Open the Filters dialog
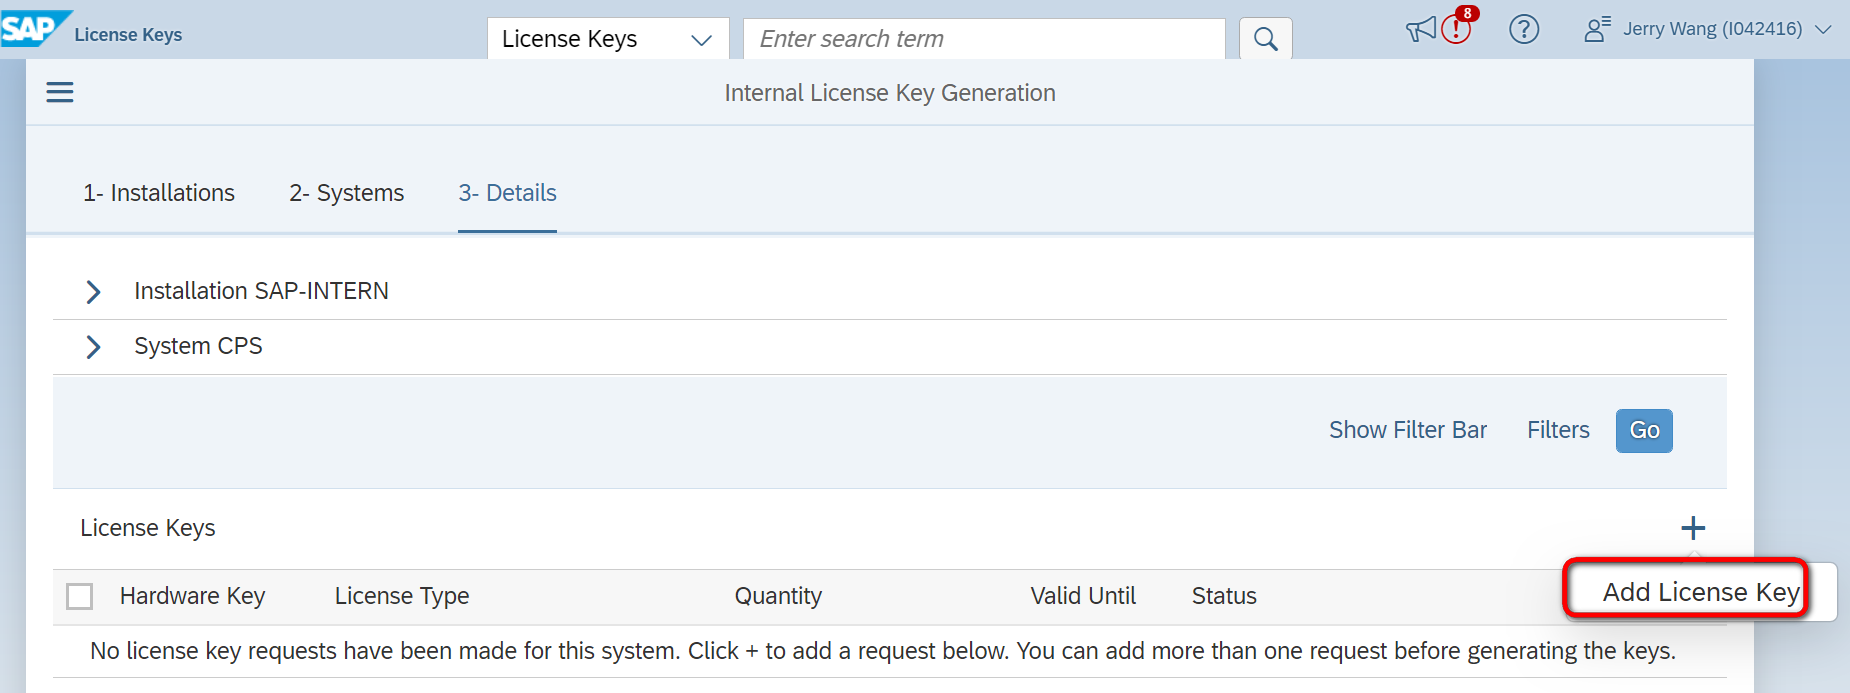This screenshot has height=693, width=1850. click(1558, 430)
